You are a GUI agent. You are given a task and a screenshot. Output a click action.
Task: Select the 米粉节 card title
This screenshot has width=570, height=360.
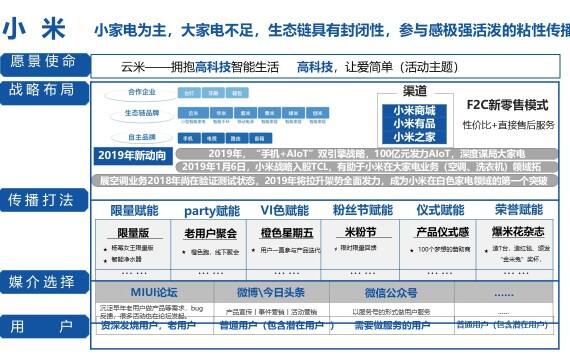[x=360, y=232]
